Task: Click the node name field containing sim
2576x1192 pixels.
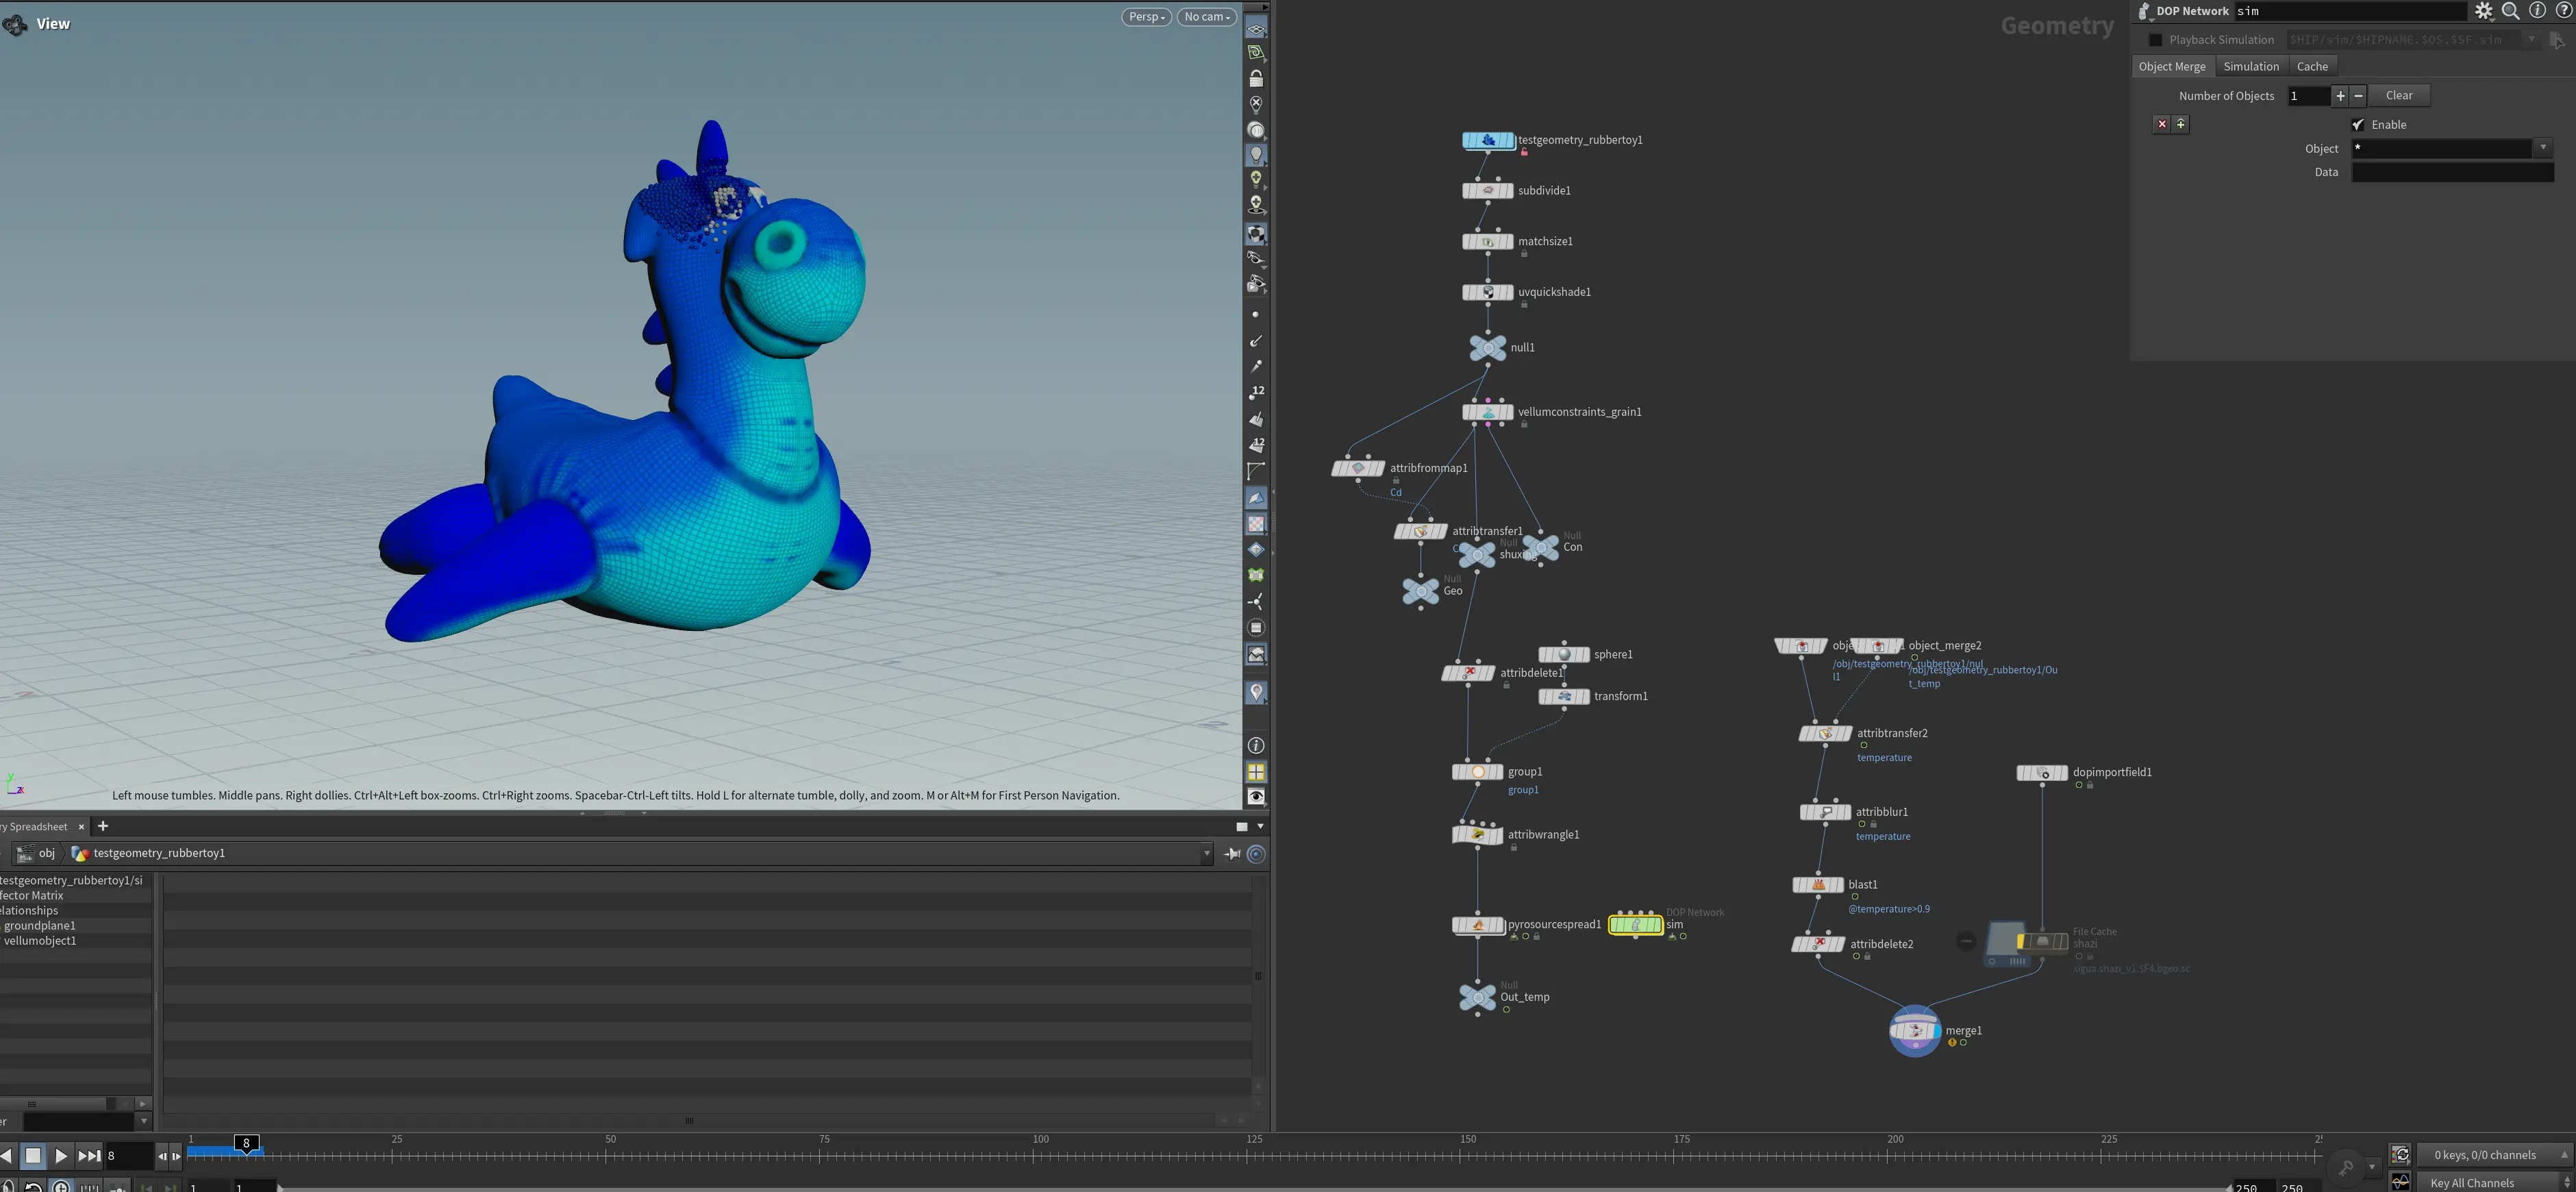Action: click(x=2350, y=11)
